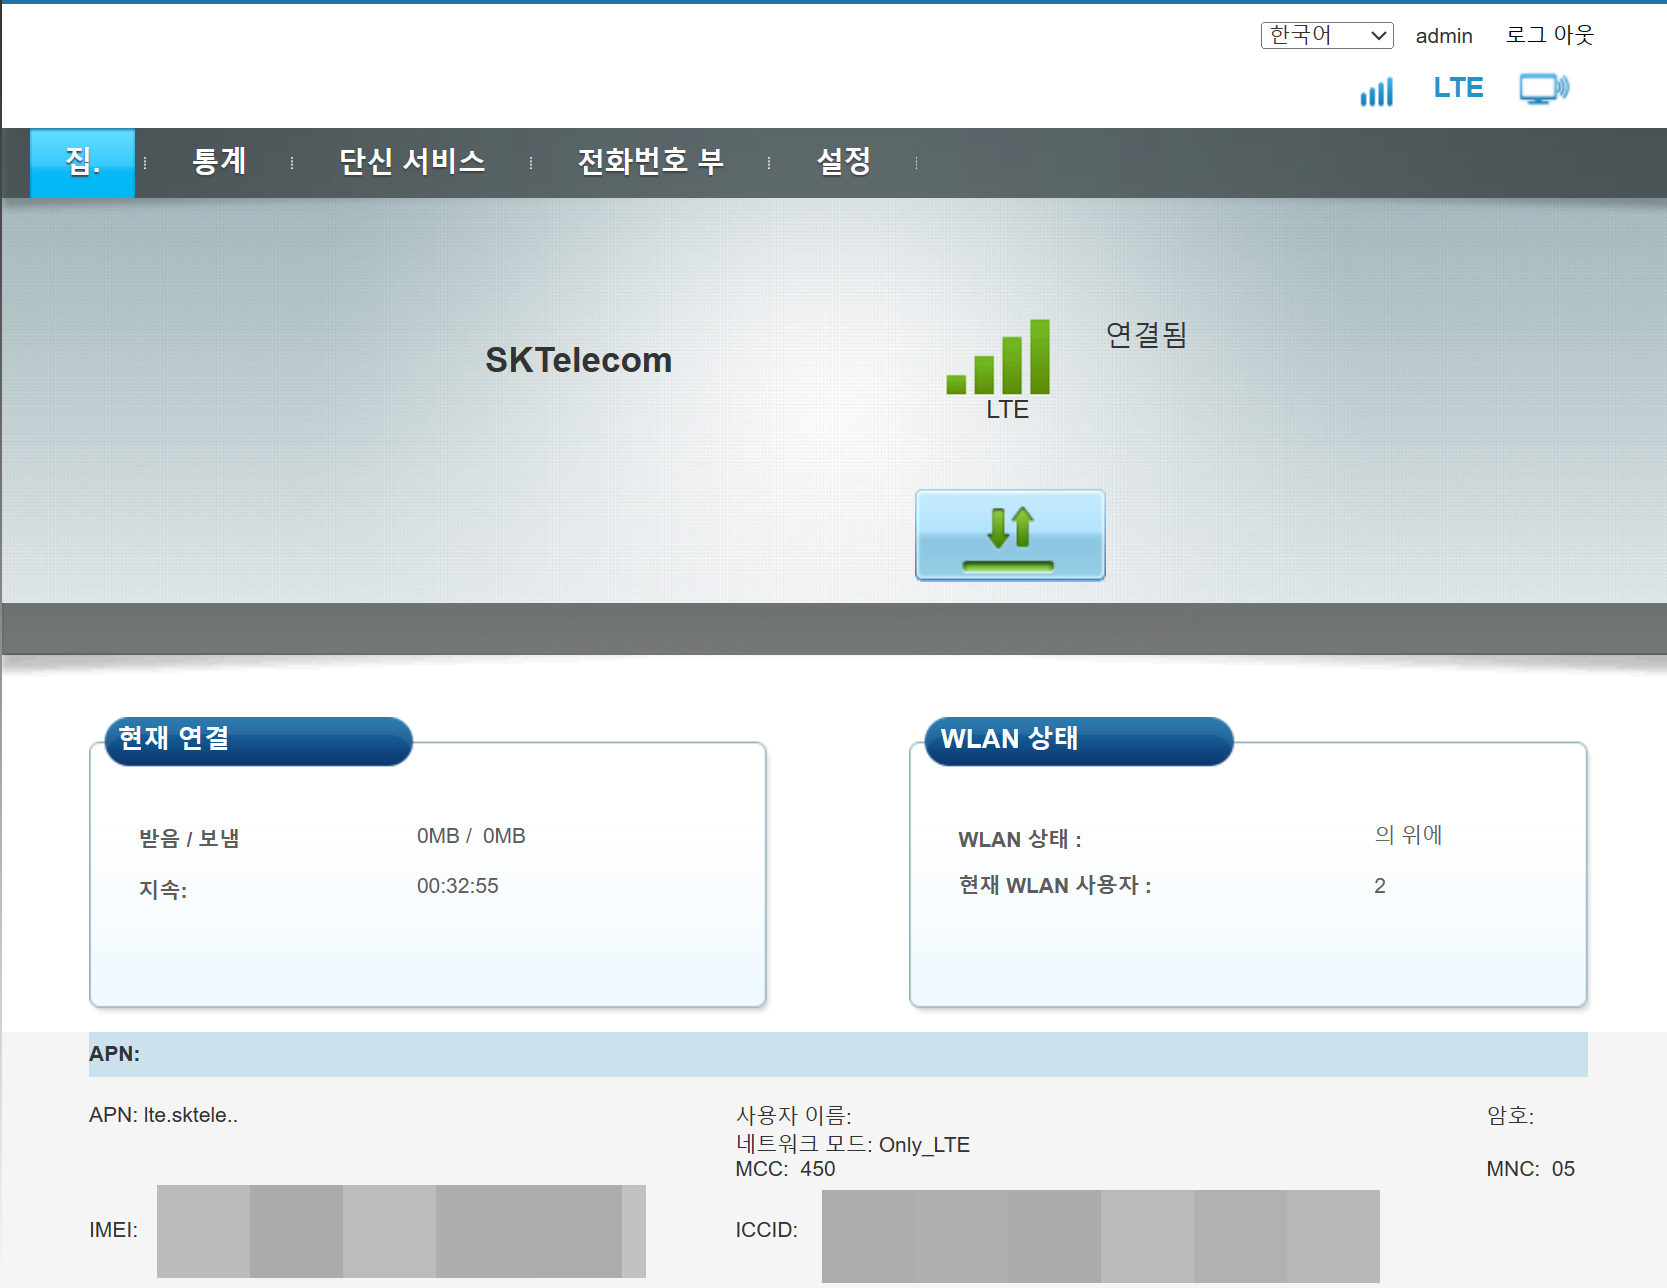Image resolution: width=1667 pixels, height=1288 pixels.
Task: Click the WLAN 상태 : row label
Action: pos(1020,839)
